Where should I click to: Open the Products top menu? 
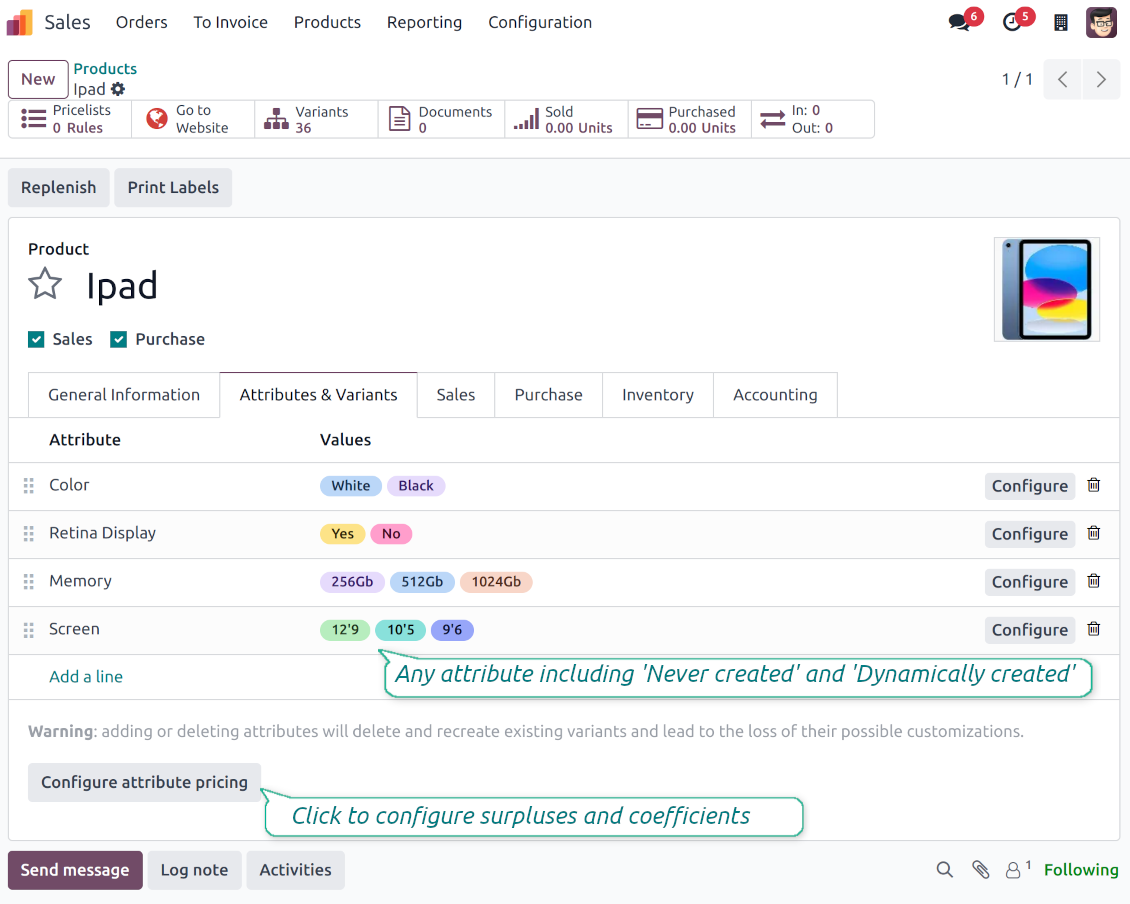(x=327, y=22)
